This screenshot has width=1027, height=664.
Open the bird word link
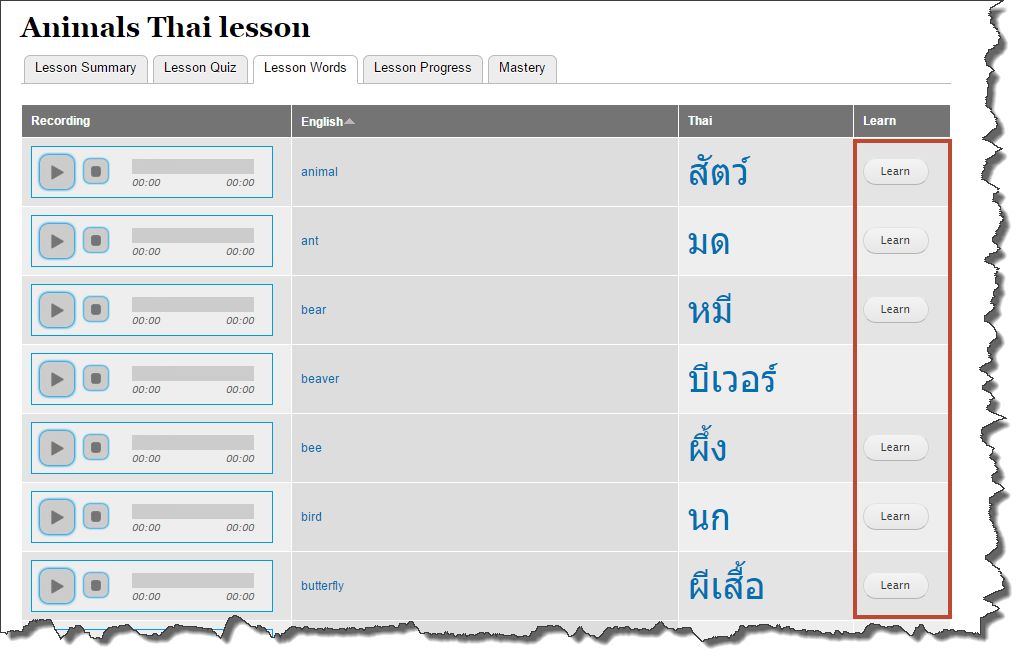coord(311,517)
